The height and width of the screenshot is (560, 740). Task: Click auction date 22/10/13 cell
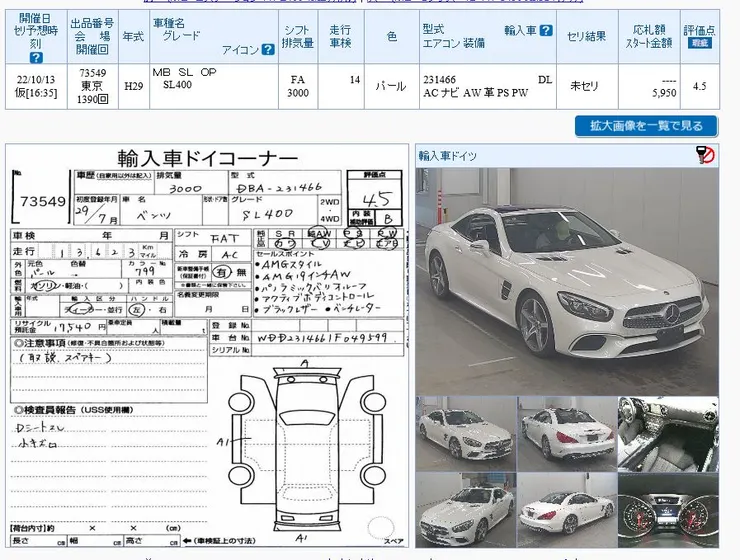click(36, 79)
